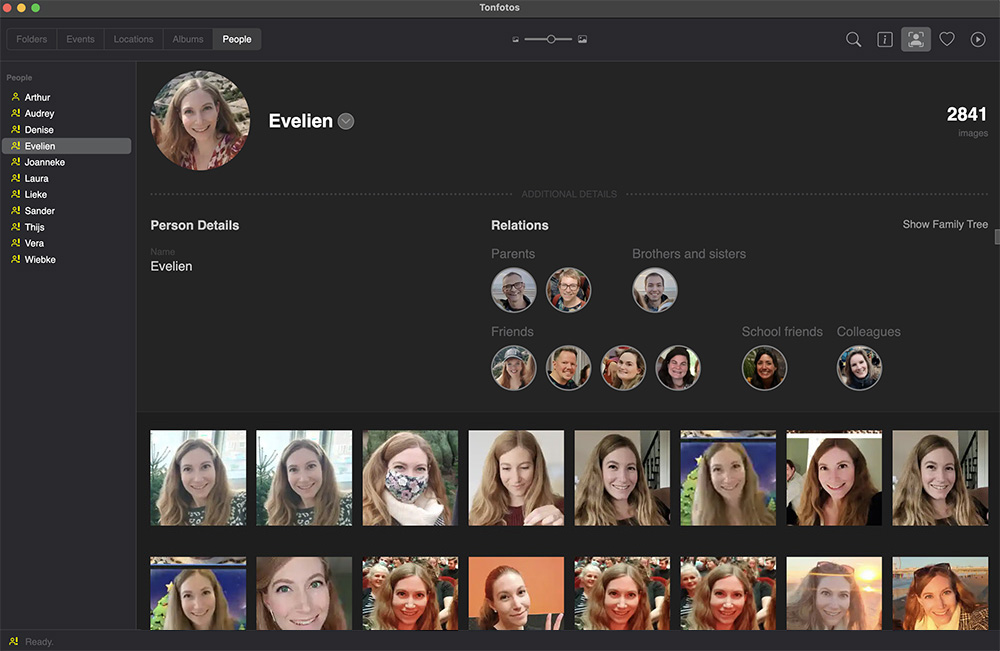Click the person icon next to Sander
The image size is (1000, 651).
(x=15, y=211)
